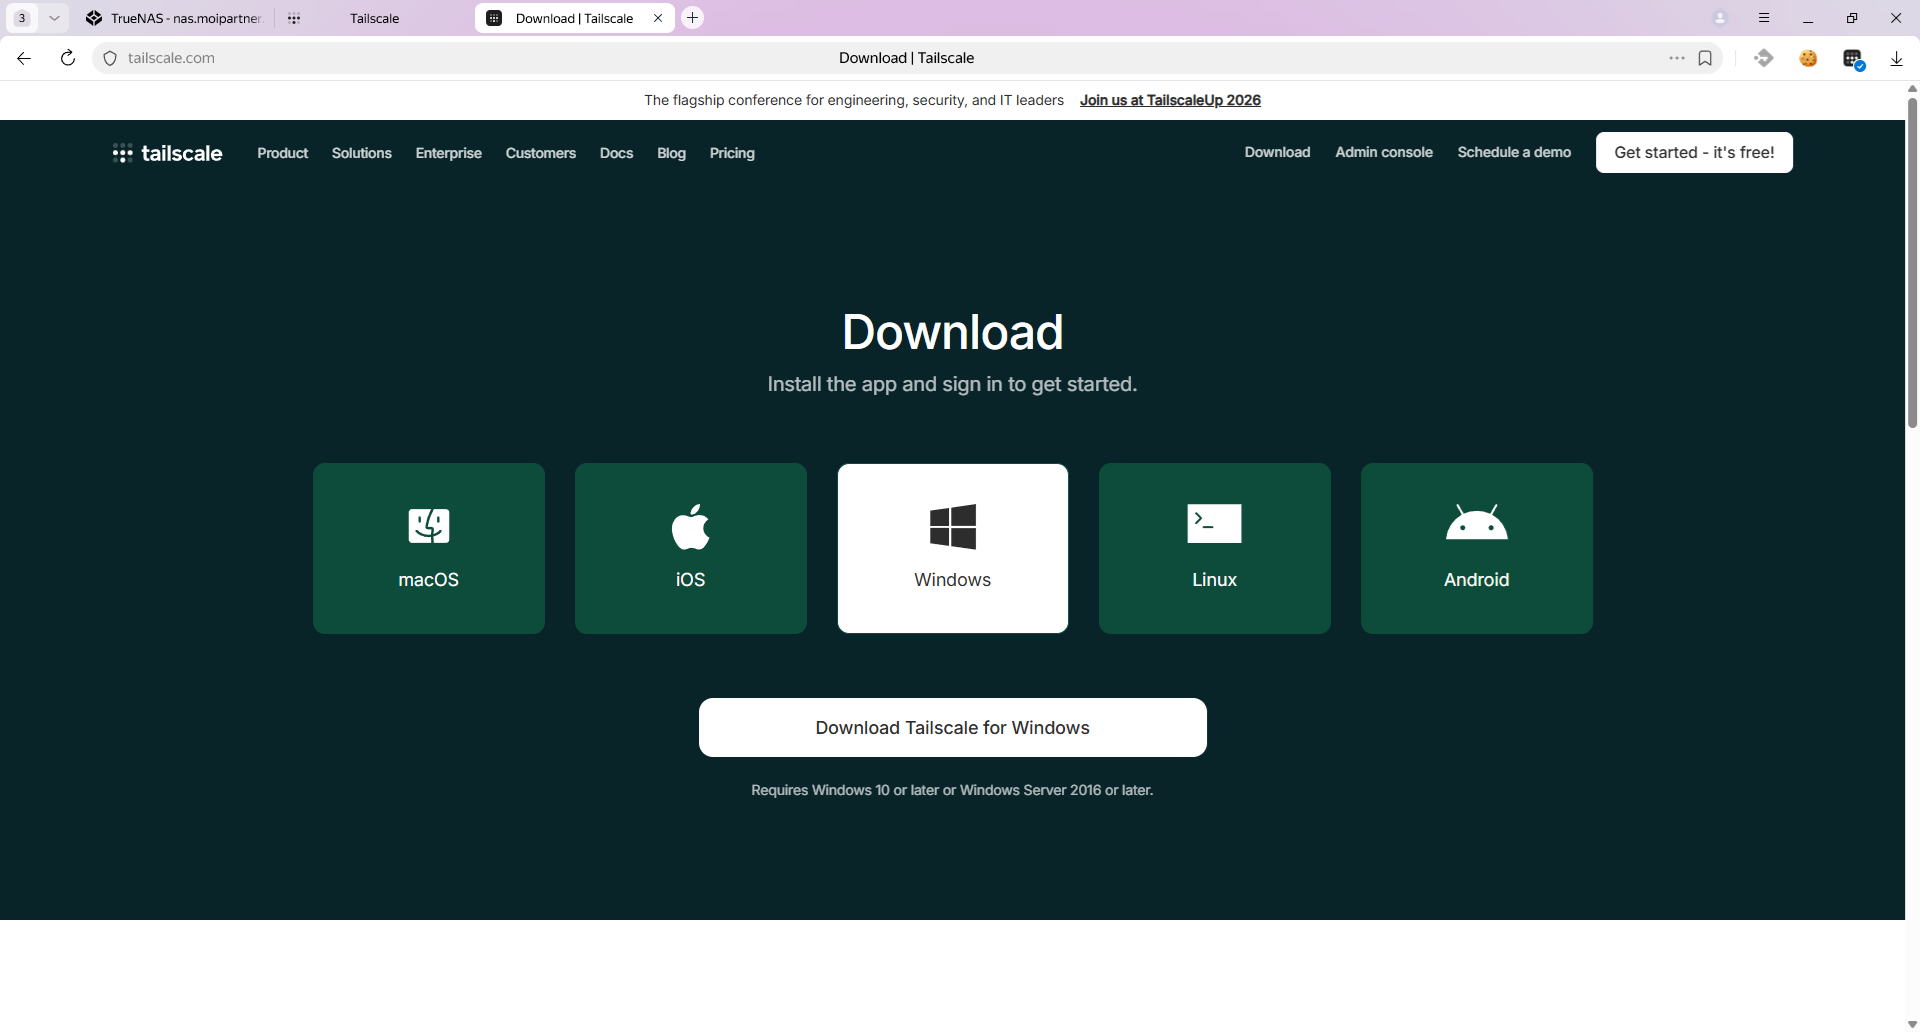Switch to the TrueNAS tab
The height and width of the screenshot is (1032, 1920).
pos(175,18)
